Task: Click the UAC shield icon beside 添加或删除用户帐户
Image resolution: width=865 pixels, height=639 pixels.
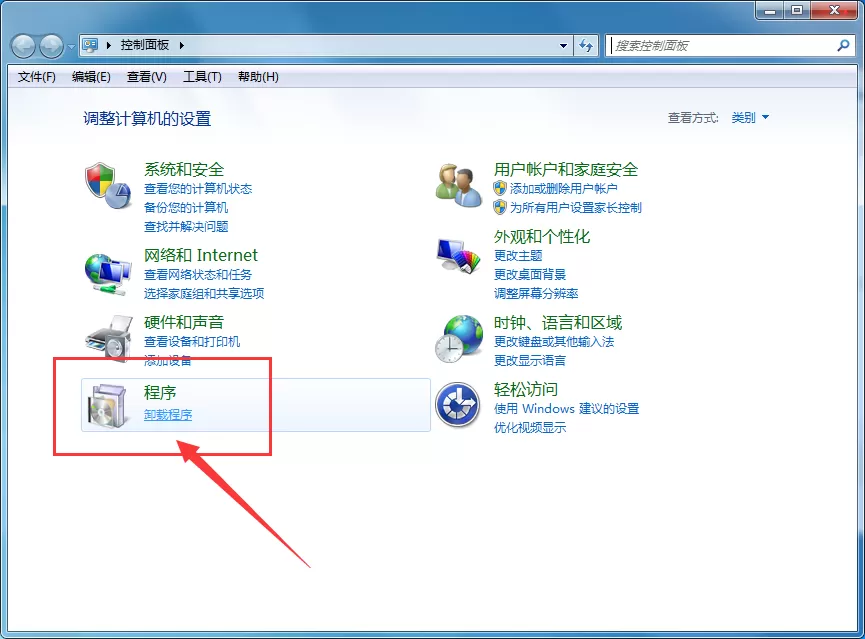Action: point(500,188)
